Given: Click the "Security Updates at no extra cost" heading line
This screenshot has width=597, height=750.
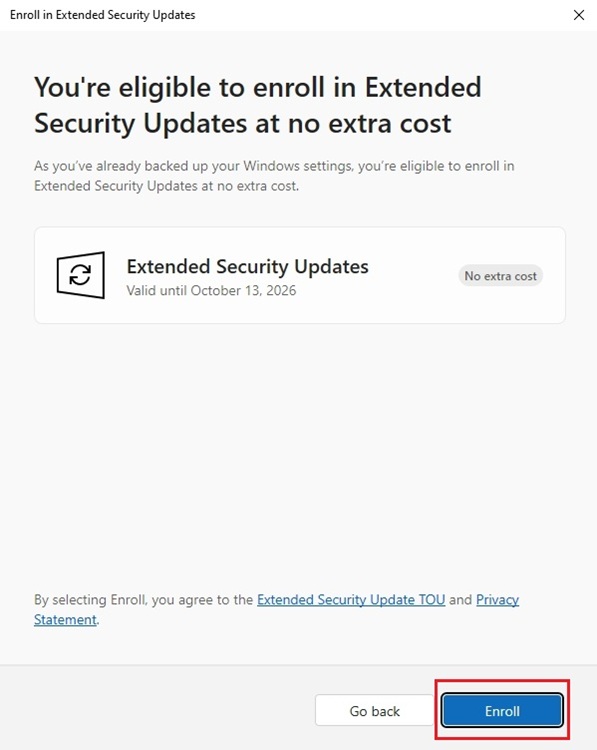Looking at the screenshot, I should [243, 123].
